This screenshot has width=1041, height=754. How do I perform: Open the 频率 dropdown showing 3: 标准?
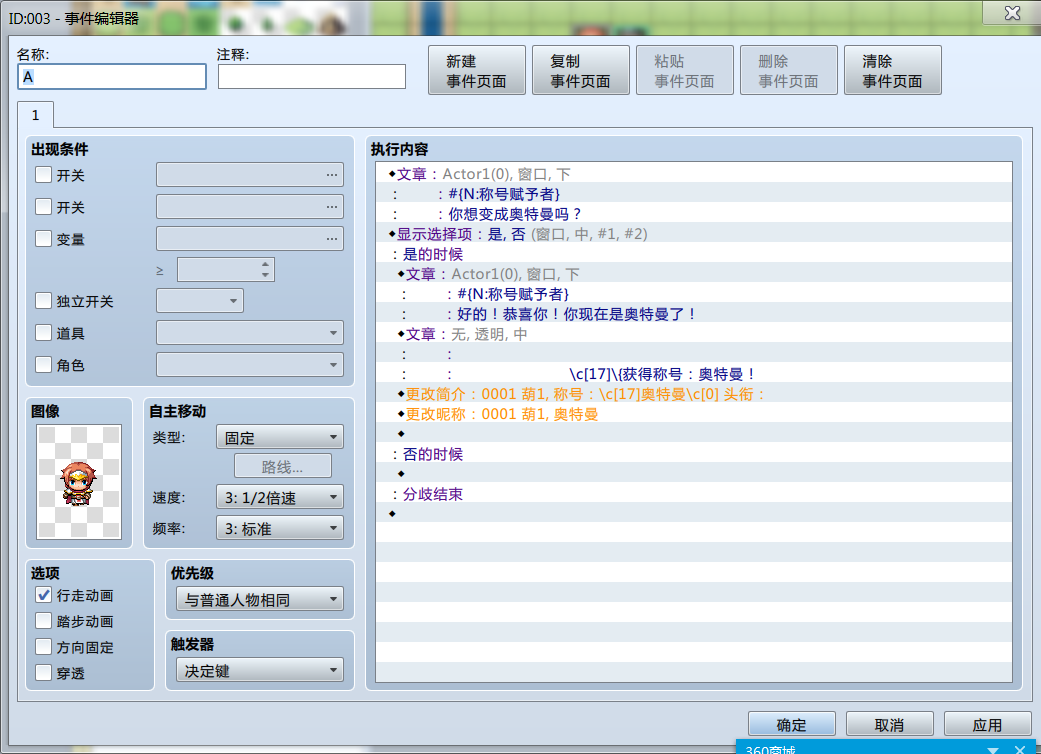pyautogui.click(x=280, y=528)
